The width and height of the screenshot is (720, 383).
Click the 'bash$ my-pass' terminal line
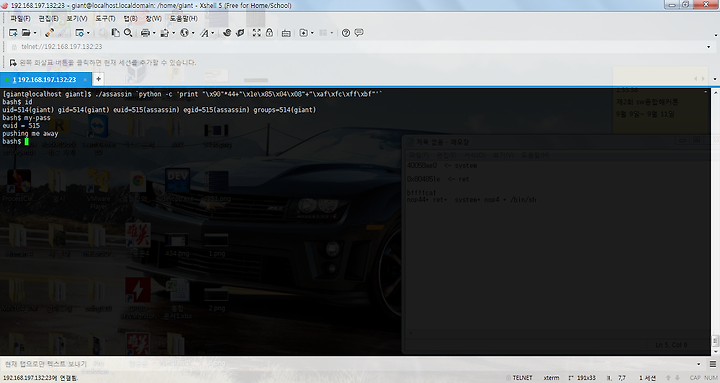tap(26, 118)
